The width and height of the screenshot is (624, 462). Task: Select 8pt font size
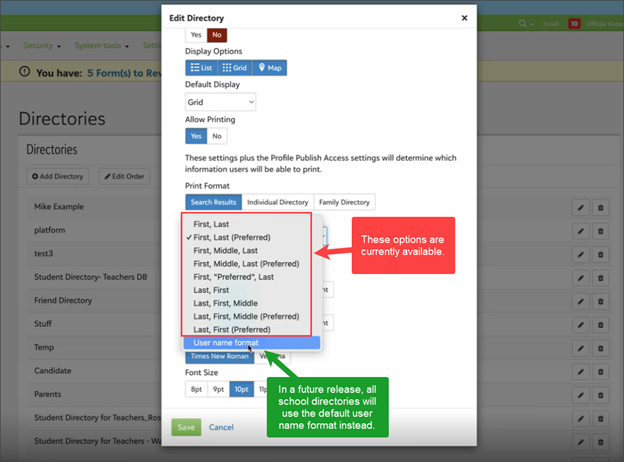(196, 389)
